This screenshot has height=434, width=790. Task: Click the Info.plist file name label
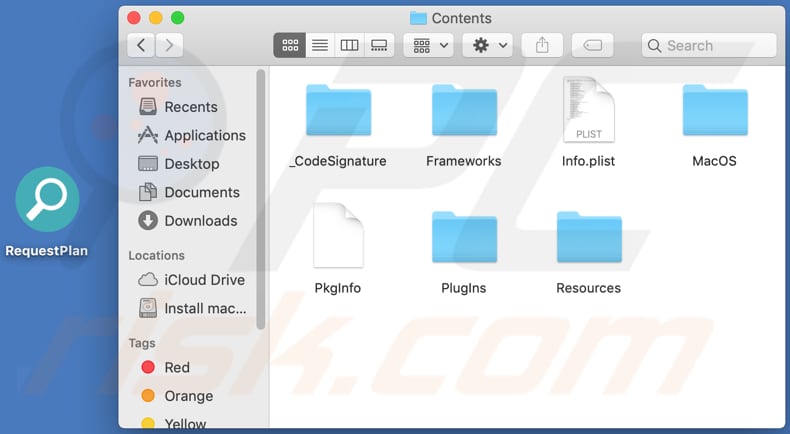(x=588, y=161)
